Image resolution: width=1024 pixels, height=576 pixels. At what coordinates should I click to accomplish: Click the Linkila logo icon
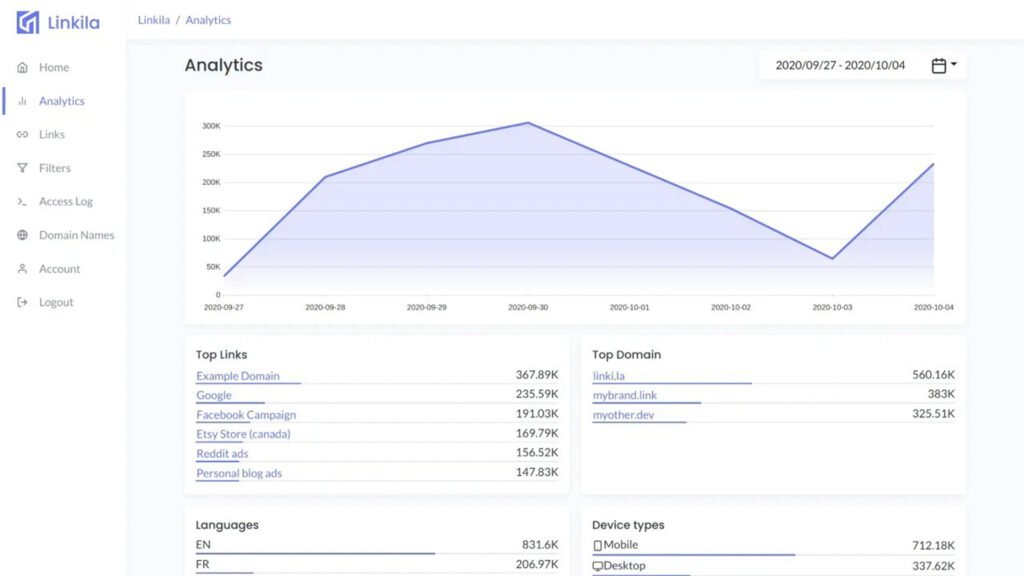[x=27, y=22]
